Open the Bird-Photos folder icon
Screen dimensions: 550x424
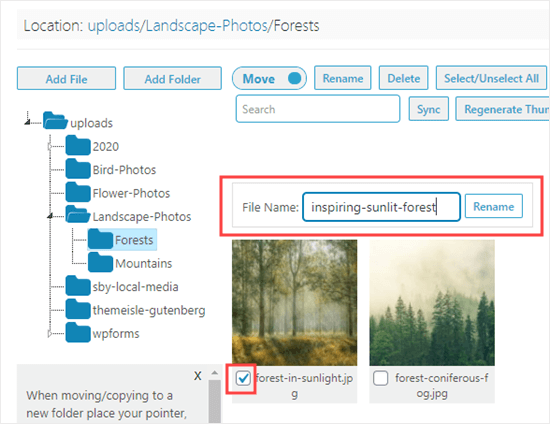78,169
